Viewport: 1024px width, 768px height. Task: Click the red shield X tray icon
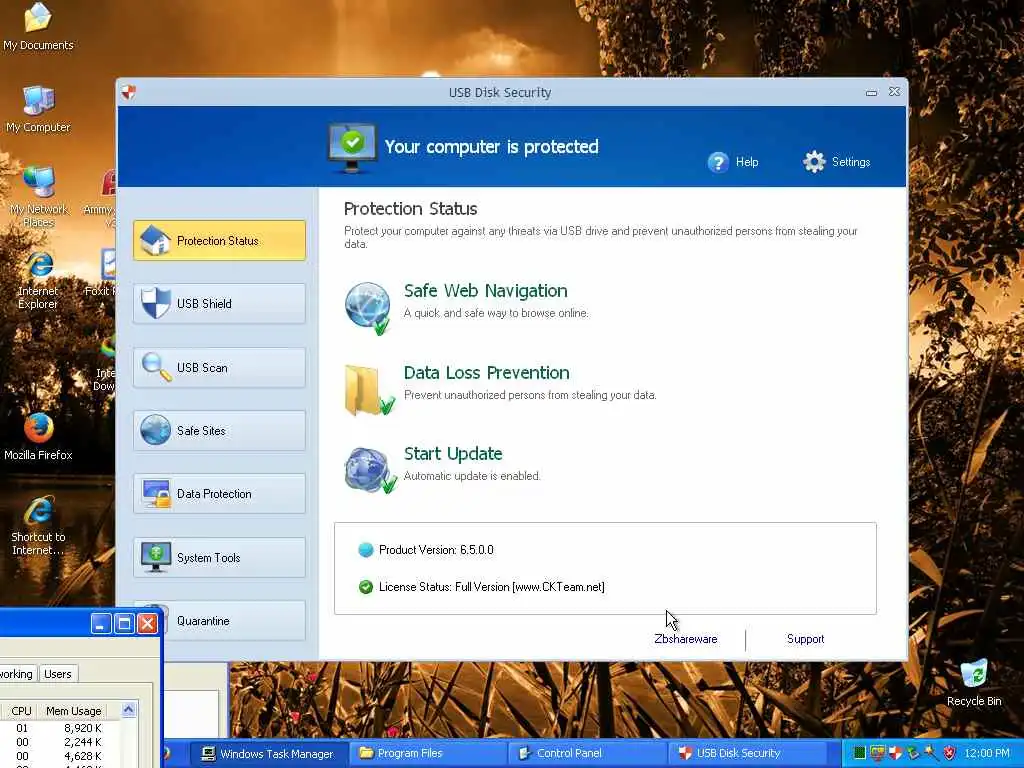coord(949,753)
